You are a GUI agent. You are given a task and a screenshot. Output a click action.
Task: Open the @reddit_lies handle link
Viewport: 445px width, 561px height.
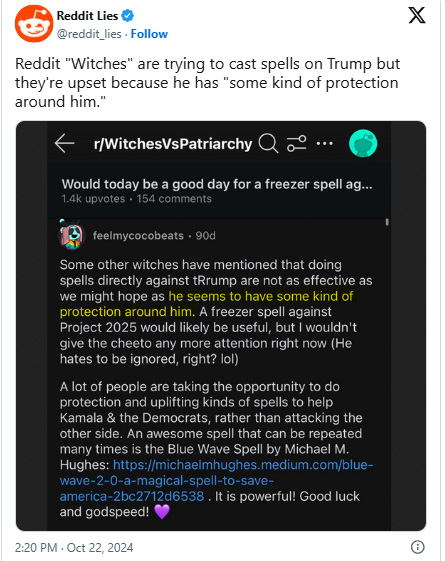(89, 34)
